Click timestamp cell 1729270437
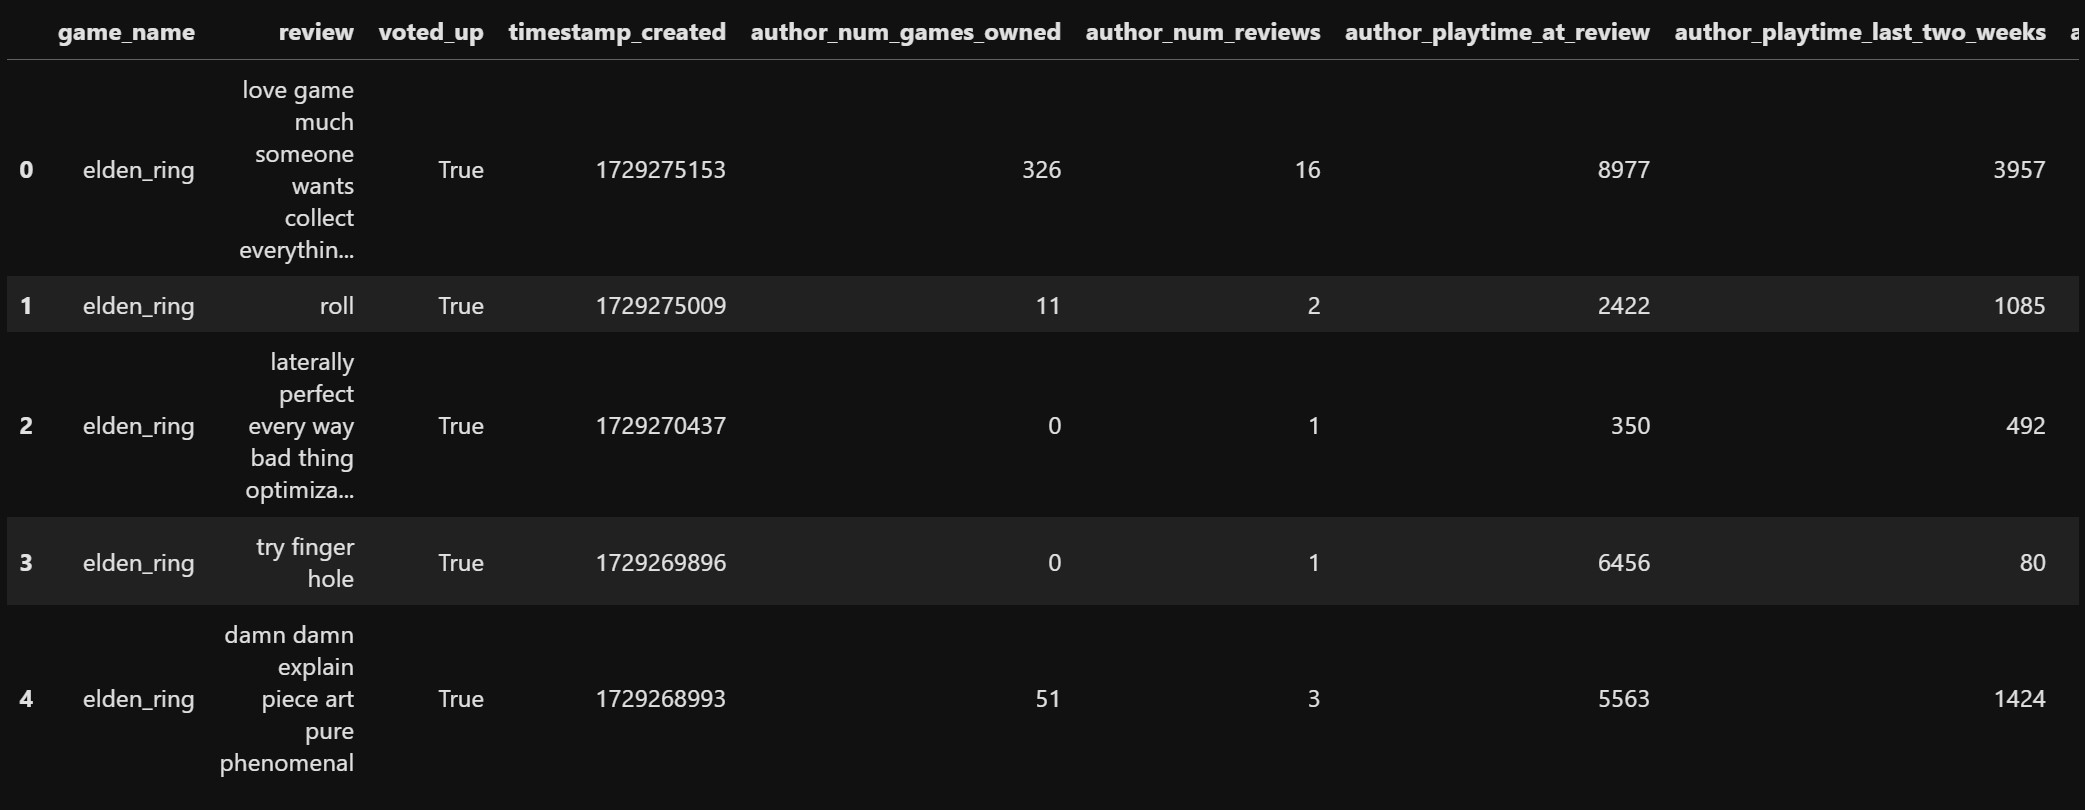2085x810 pixels. tap(661, 426)
